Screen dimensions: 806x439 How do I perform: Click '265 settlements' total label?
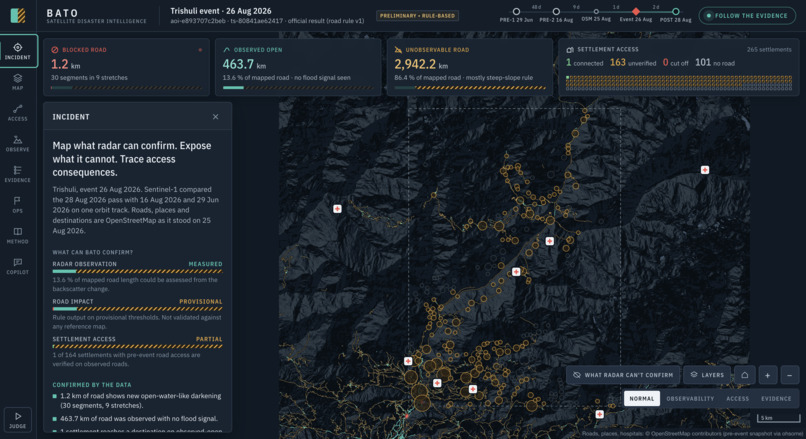click(x=769, y=49)
